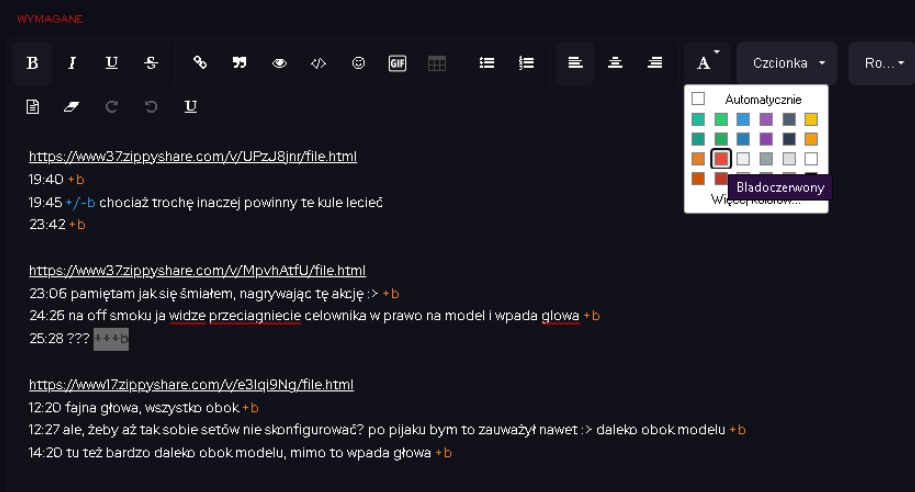
Task: Align text to the left
Action: click(575, 63)
